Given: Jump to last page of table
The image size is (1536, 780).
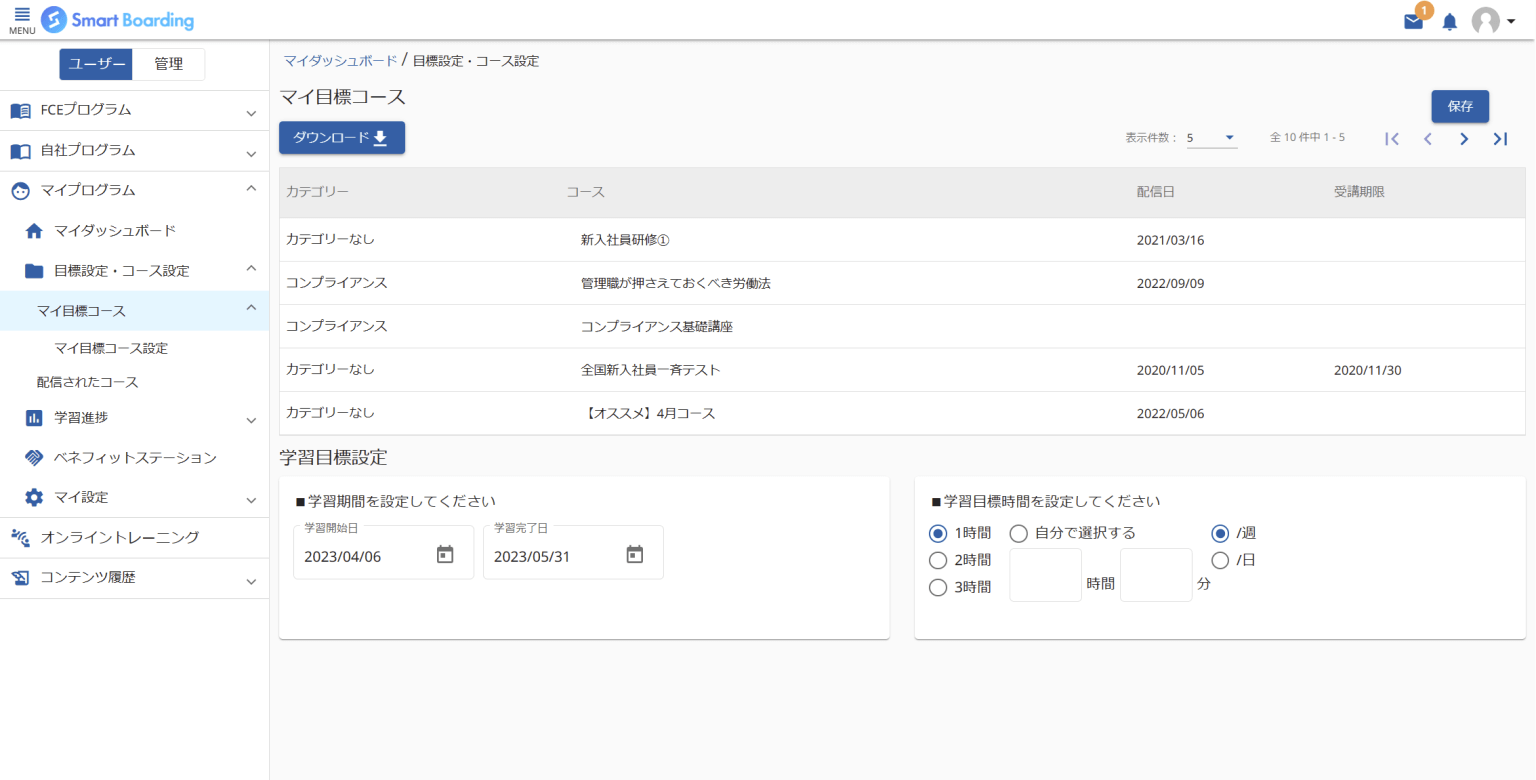Looking at the screenshot, I should click(x=1500, y=139).
